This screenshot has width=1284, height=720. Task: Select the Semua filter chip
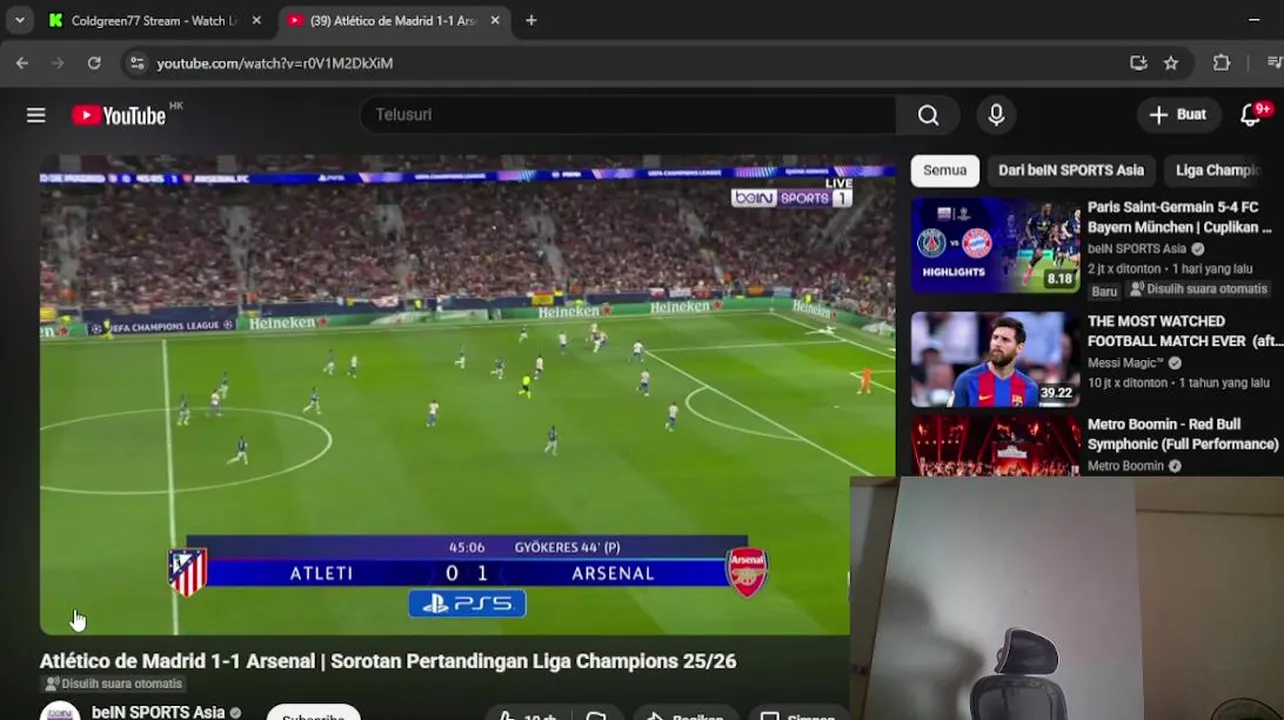(944, 171)
